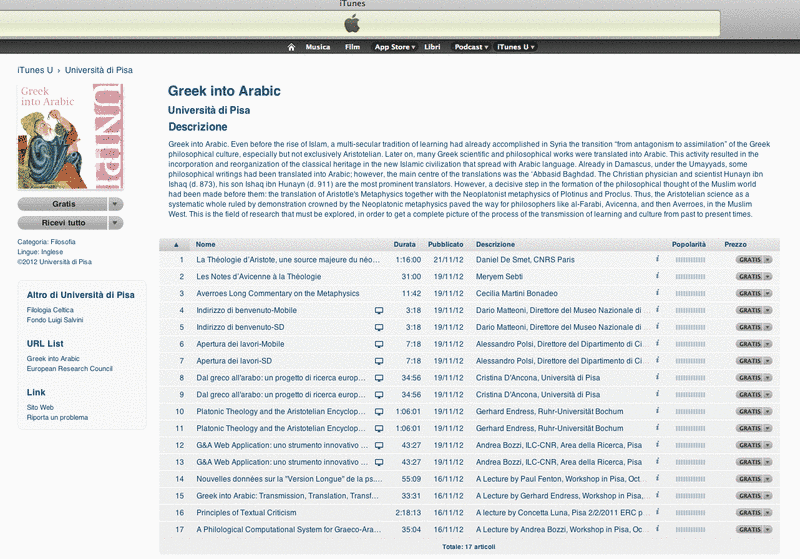Expand the dropdown arrow beside the Gratis button
Screen dimensions: 800x559
[116, 203]
